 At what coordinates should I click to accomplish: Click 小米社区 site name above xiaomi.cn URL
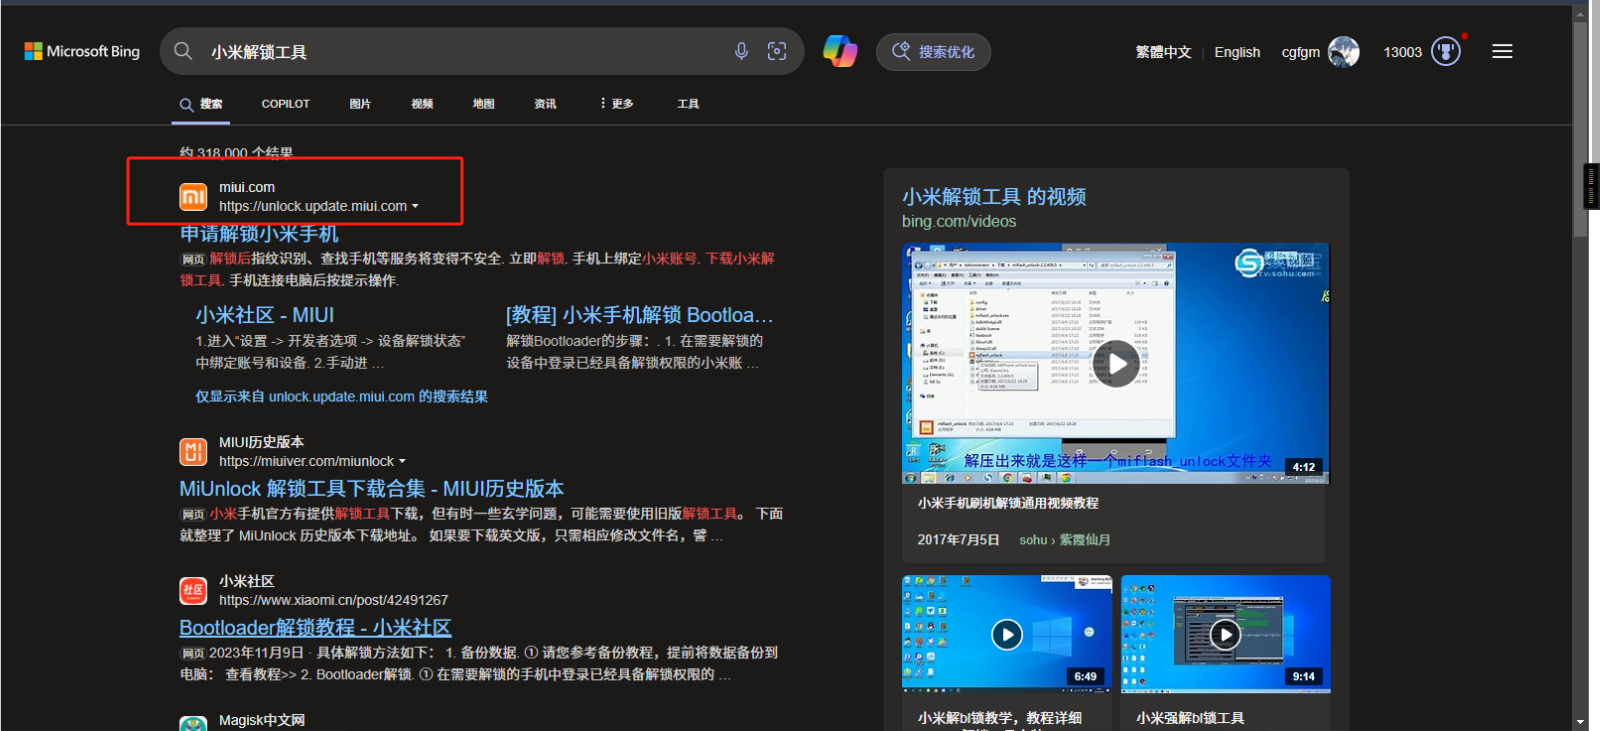click(x=247, y=581)
